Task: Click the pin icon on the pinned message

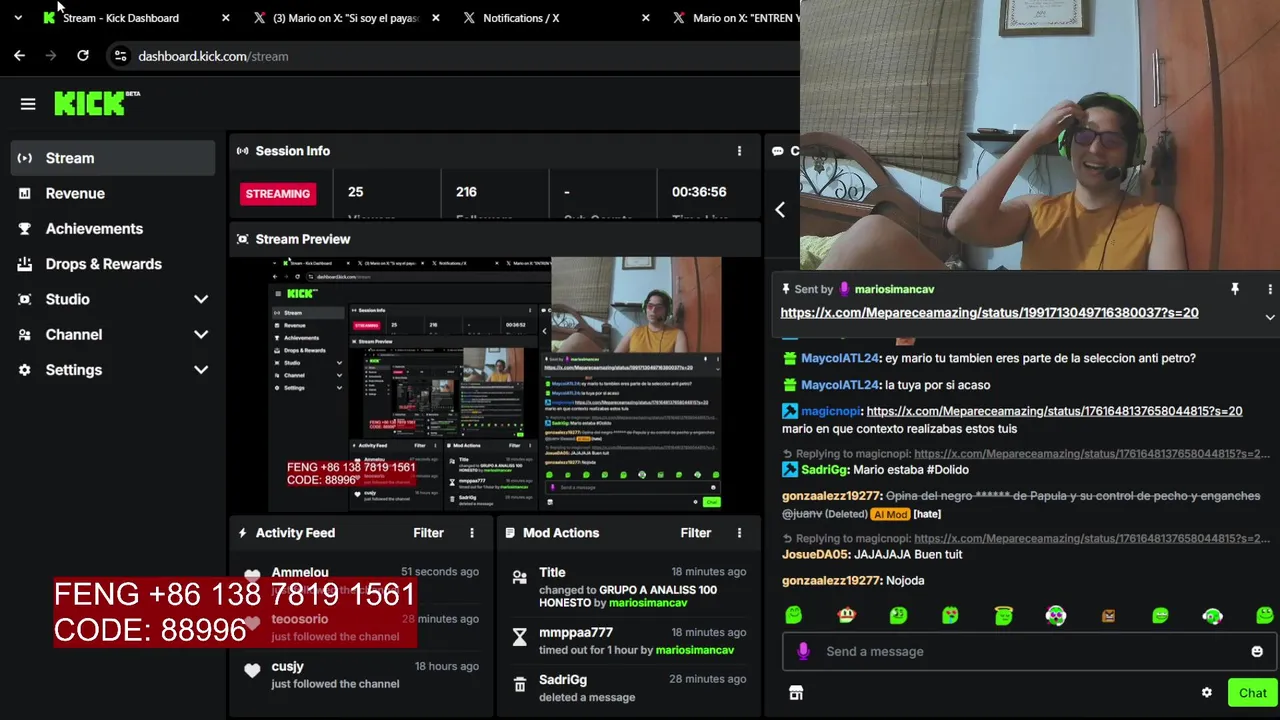Action: click(x=1235, y=289)
